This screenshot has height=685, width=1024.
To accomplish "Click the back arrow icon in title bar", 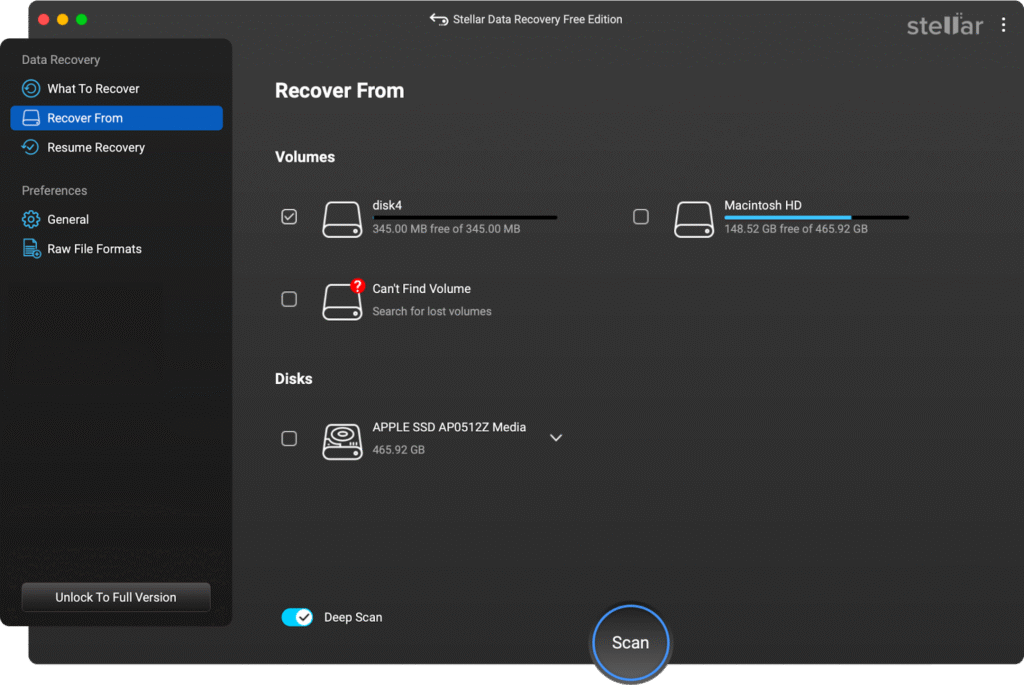I will point(438,19).
